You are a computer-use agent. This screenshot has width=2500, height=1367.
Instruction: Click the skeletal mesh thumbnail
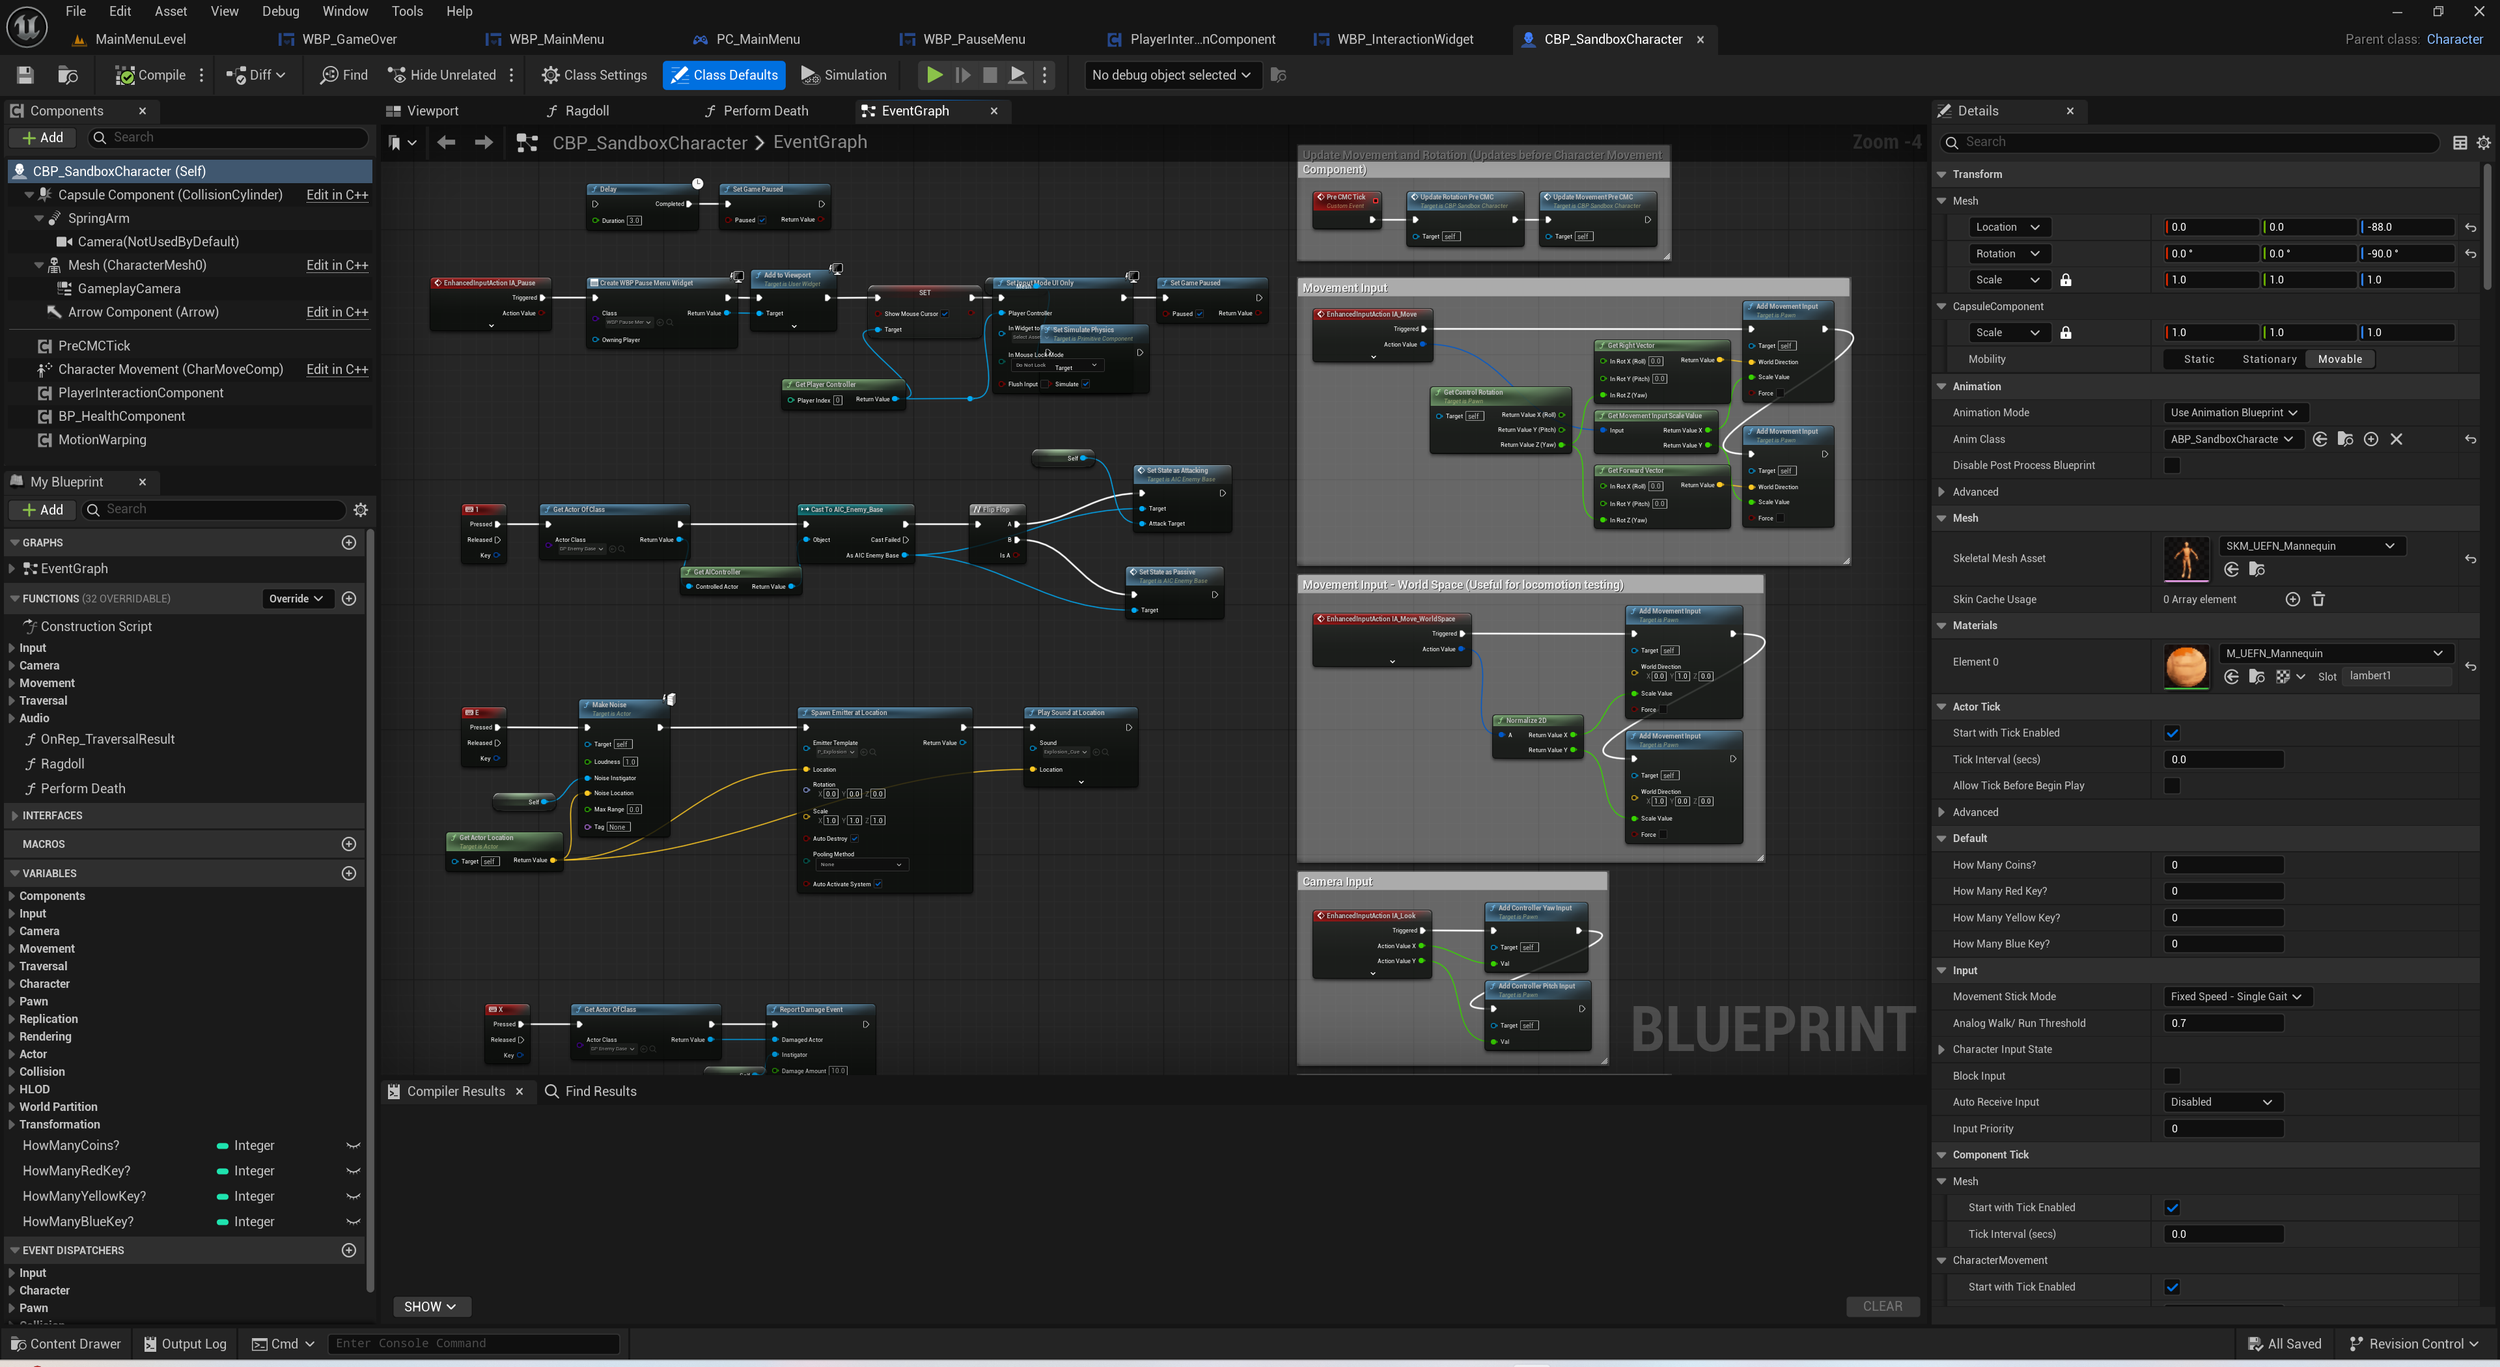(x=2187, y=558)
